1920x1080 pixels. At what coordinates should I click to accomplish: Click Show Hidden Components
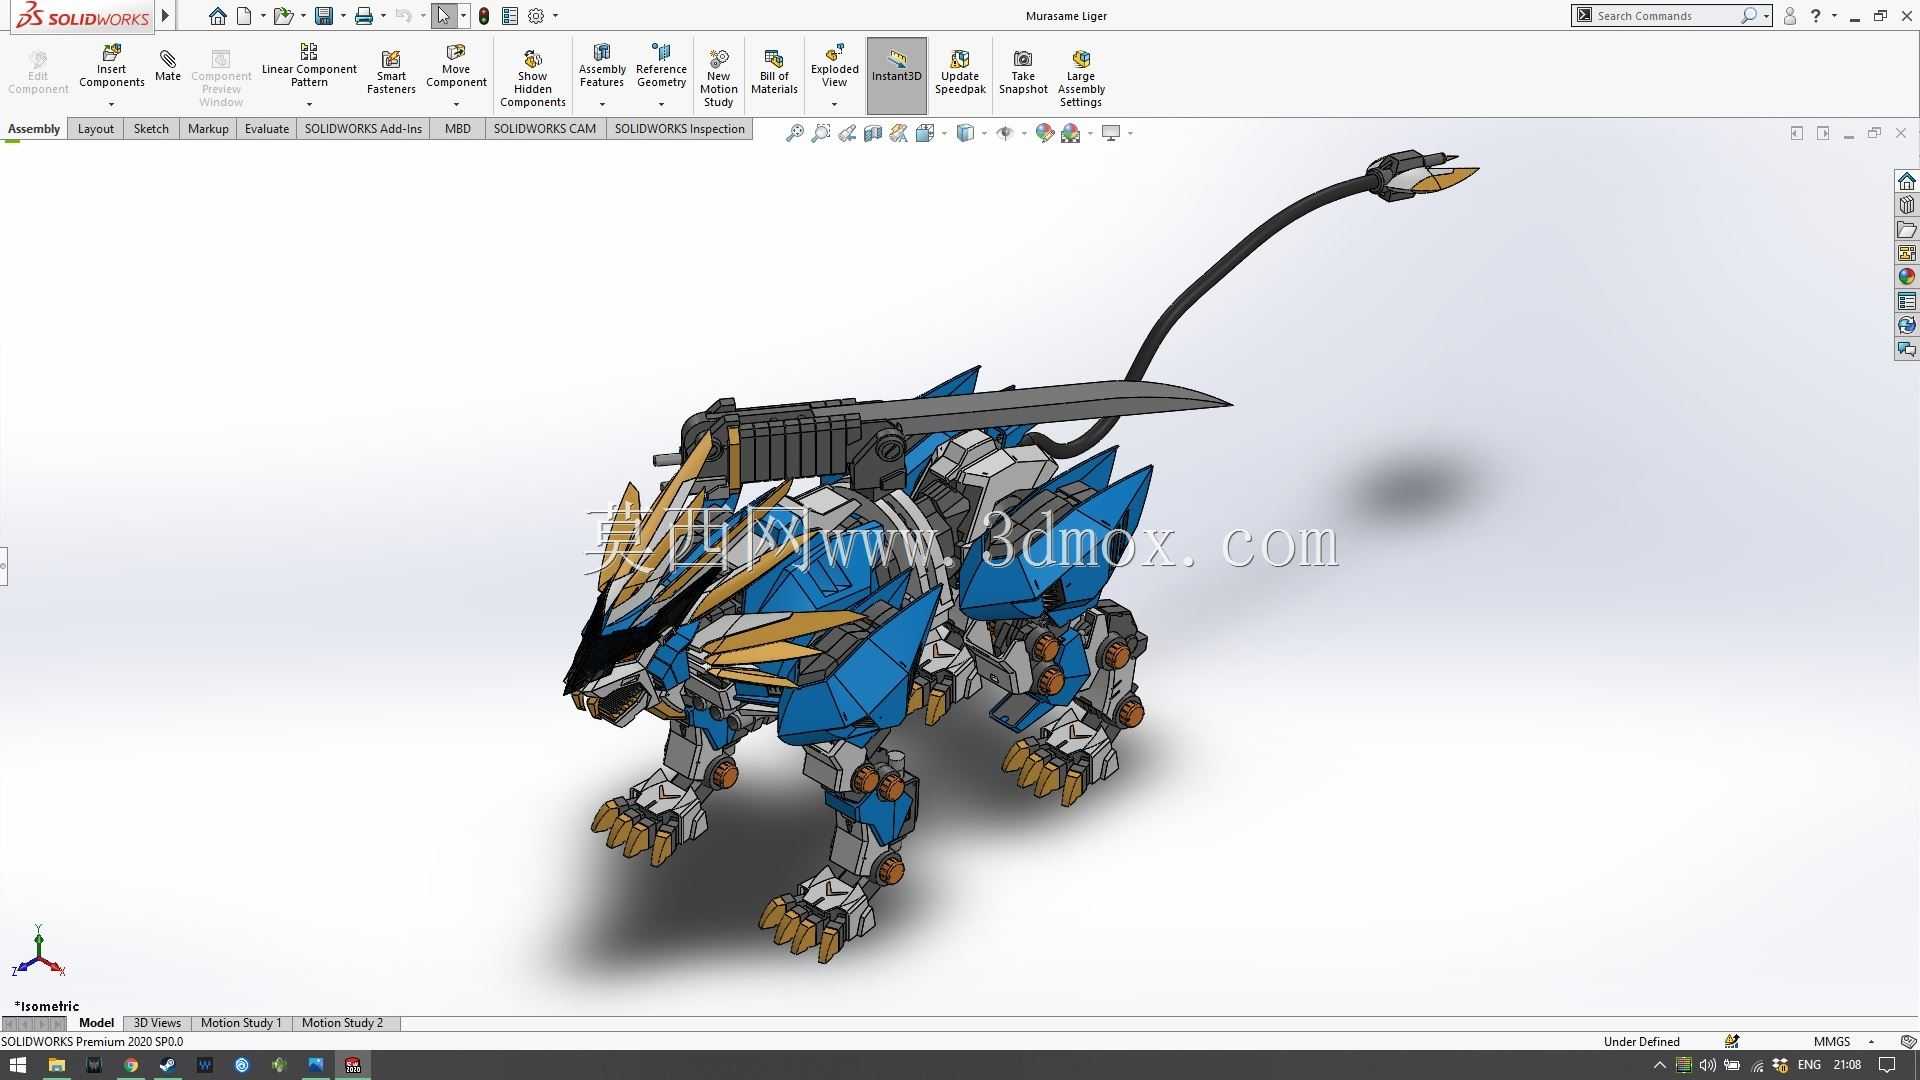(x=533, y=78)
